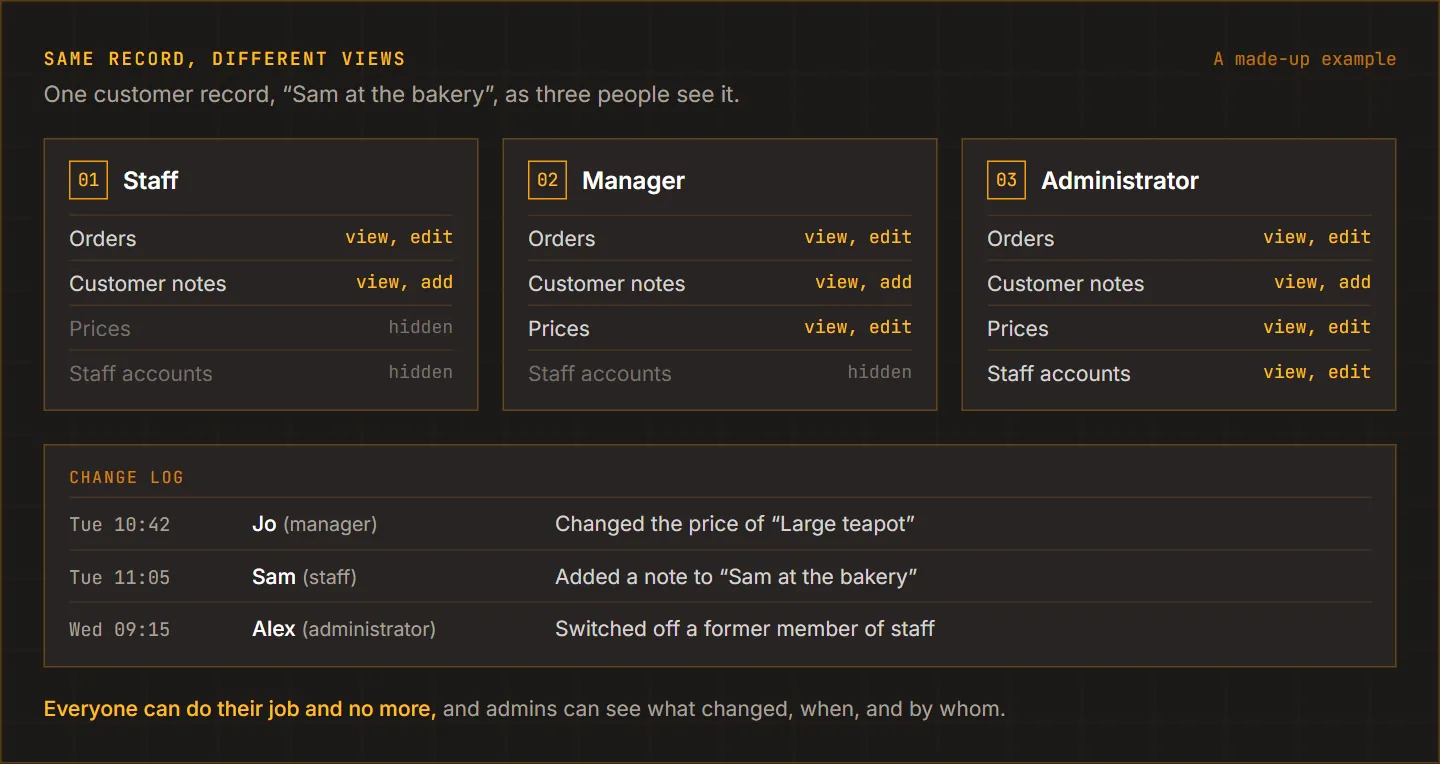Click the 'Changed the price of Large teapot' entry

pos(735,524)
